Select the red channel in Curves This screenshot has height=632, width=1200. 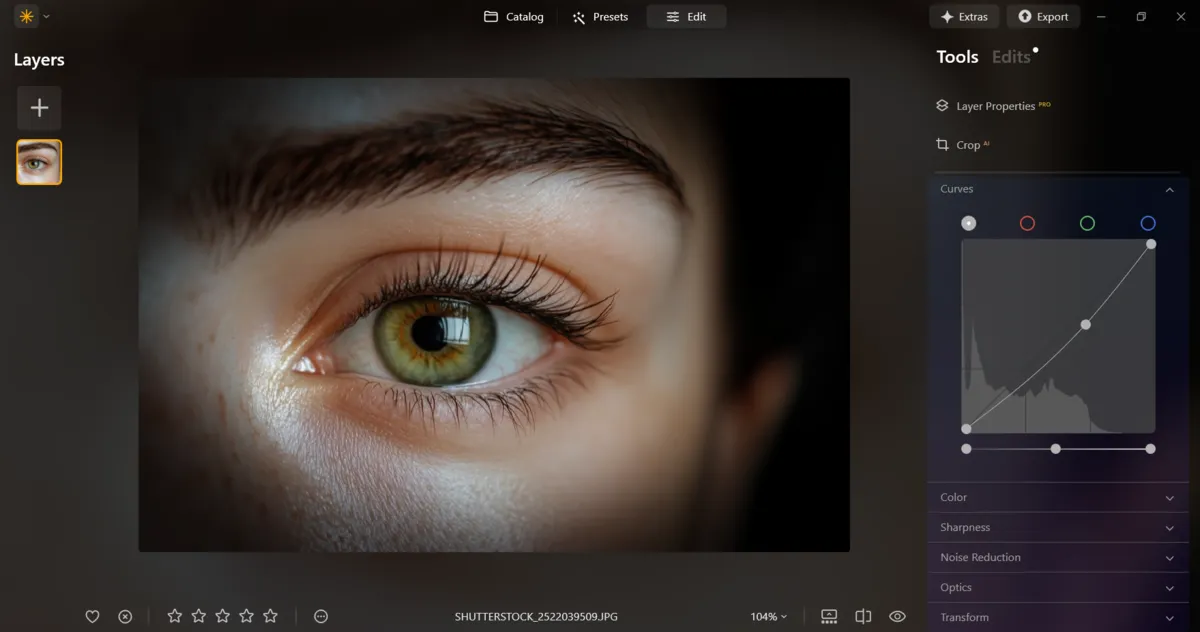pos(1027,223)
